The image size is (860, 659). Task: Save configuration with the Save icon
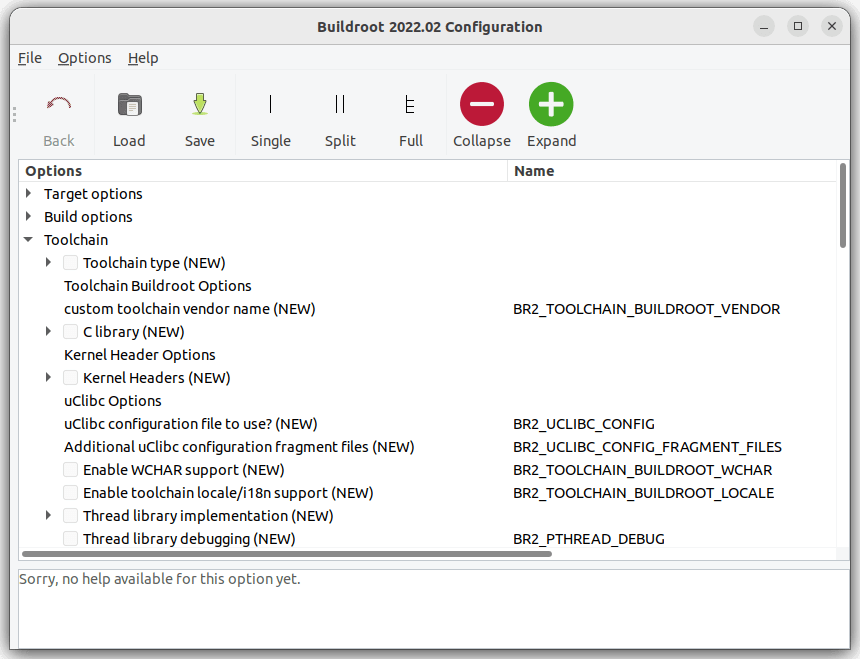200,105
